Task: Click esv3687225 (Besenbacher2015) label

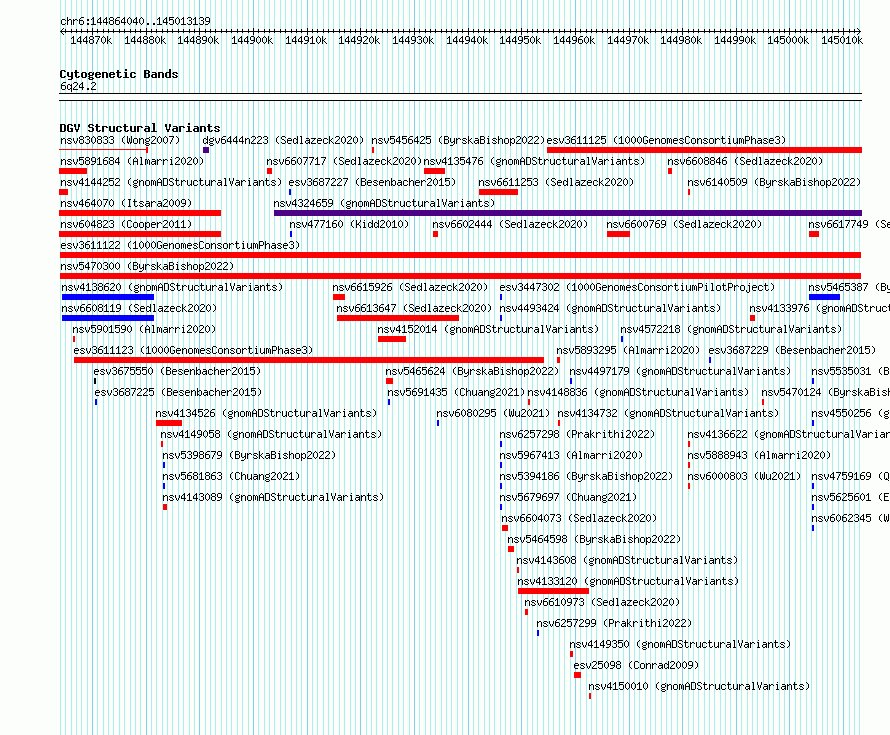Action: [x=178, y=392]
